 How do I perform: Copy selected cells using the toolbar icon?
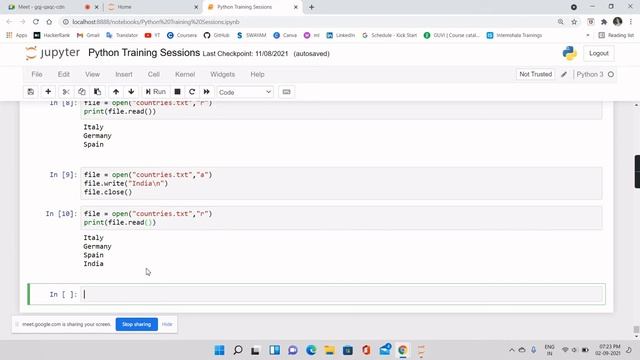[82, 92]
